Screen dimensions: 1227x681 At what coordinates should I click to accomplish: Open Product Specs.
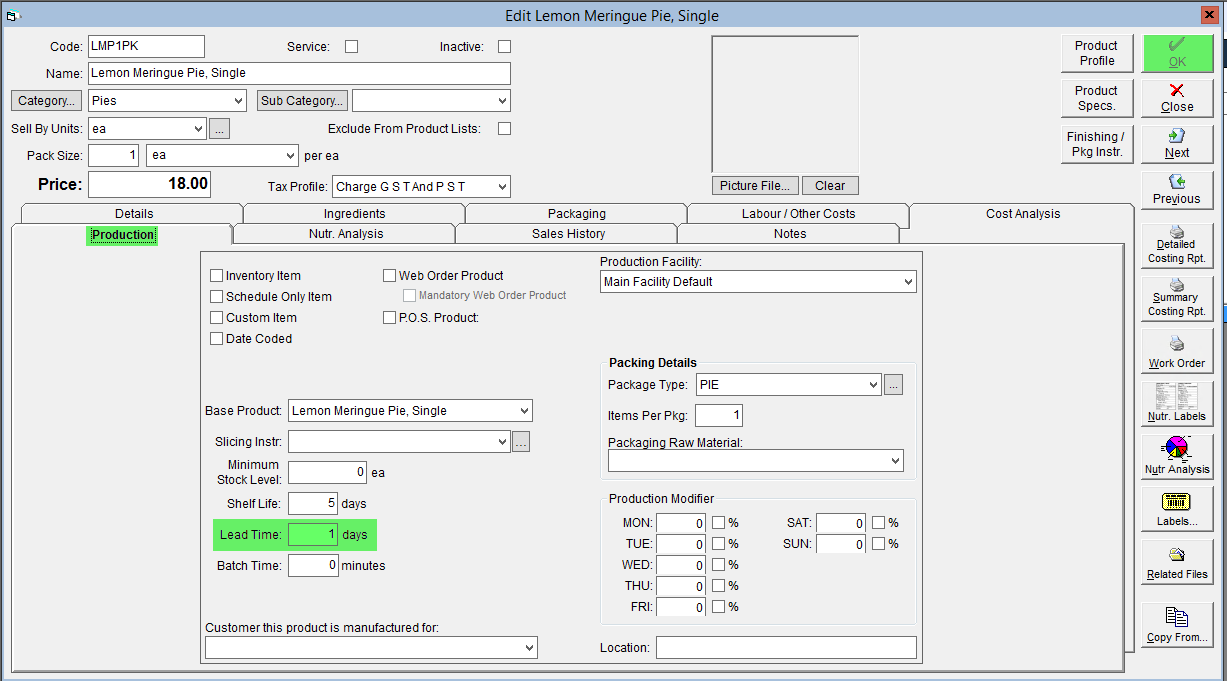tap(1096, 98)
